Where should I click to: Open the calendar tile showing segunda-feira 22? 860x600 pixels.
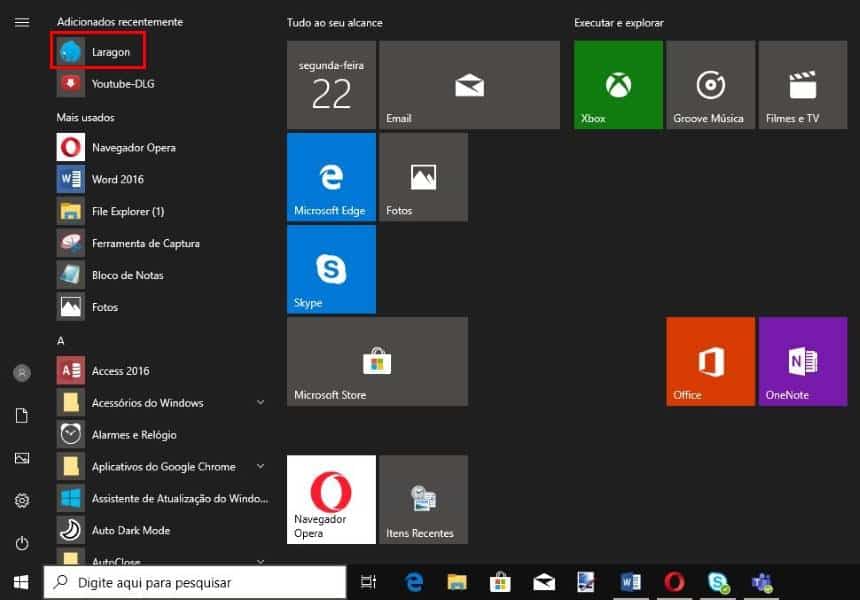pyautogui.click(x=331, y=85)
